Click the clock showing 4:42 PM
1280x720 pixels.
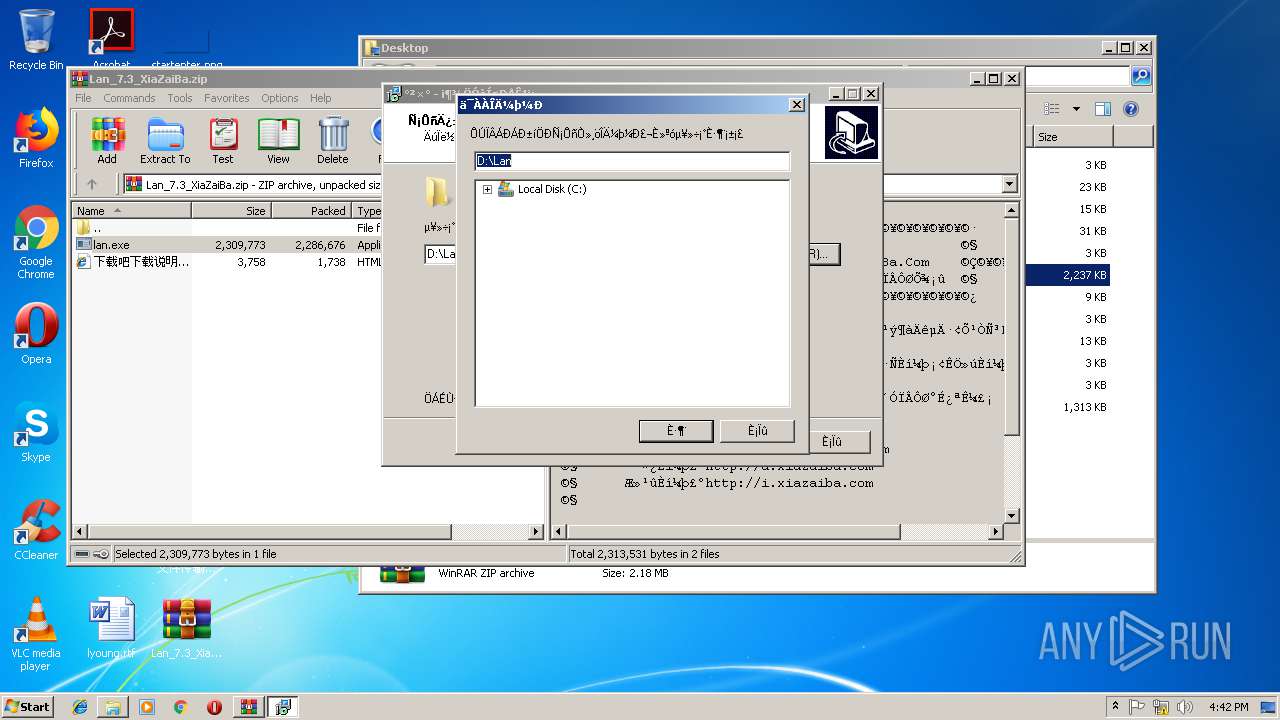(x=1228, y=707)
